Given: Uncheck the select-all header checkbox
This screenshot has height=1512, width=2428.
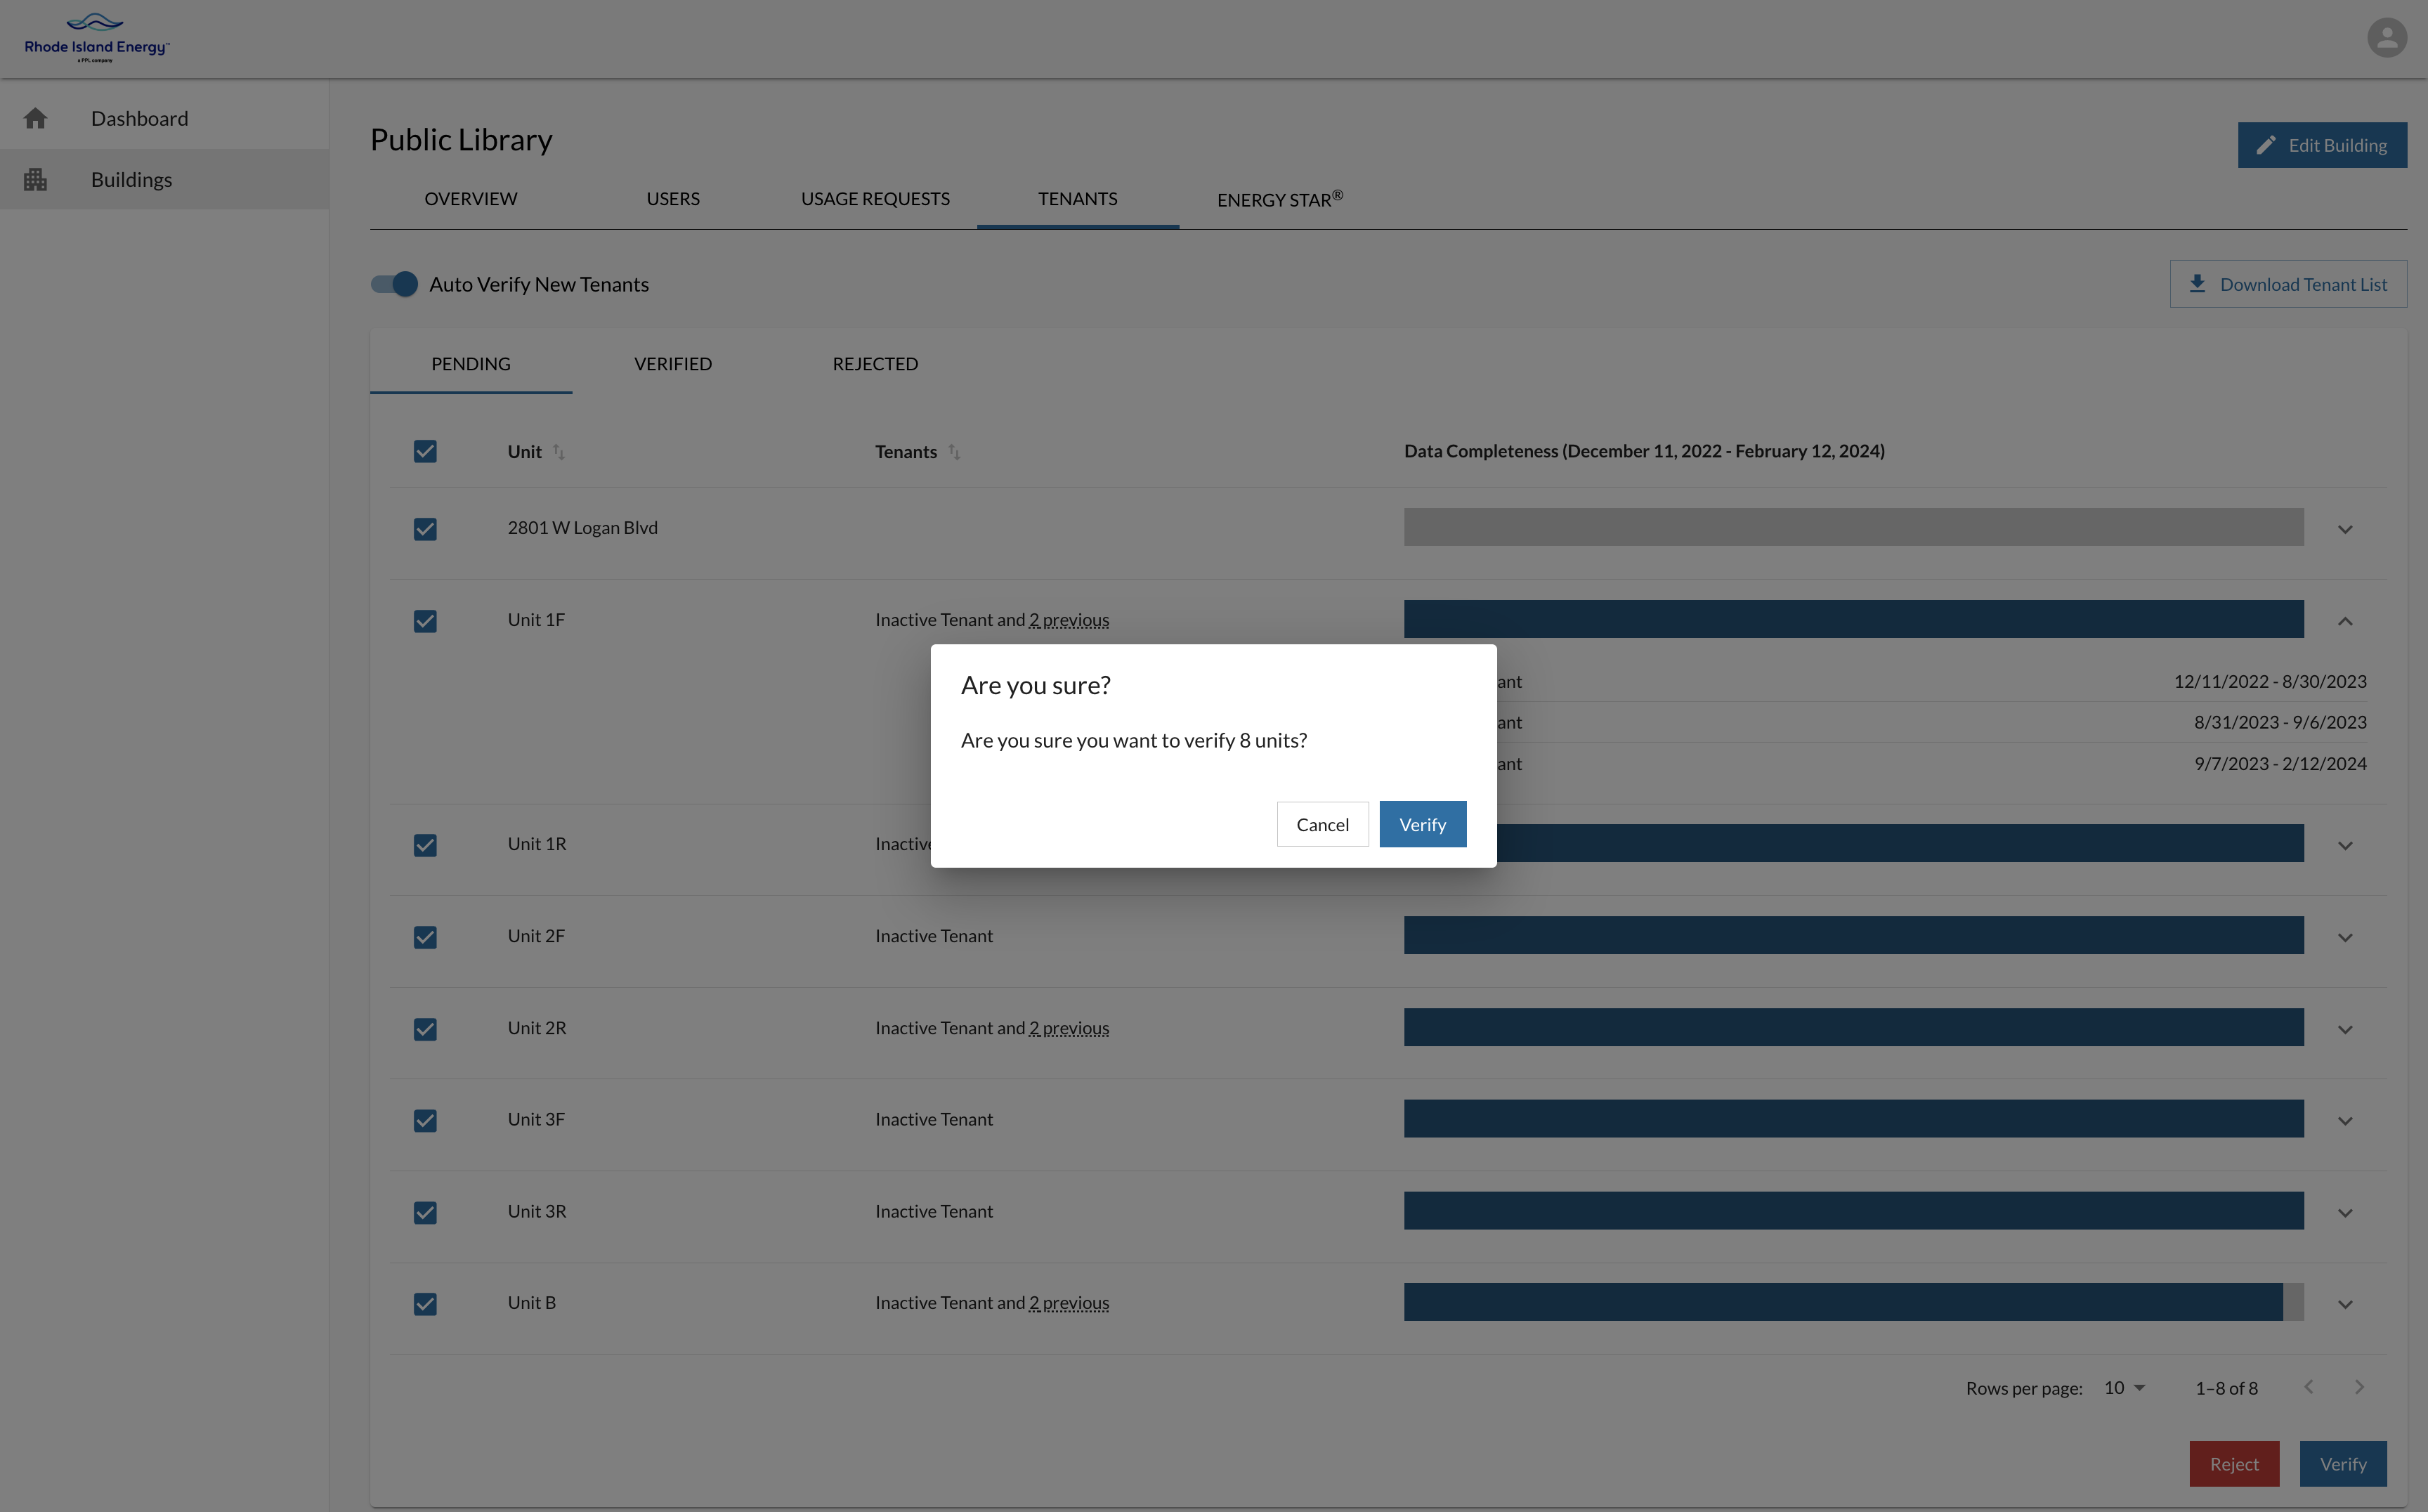Looking at the screenshot, I should click(x=425, y=451).
